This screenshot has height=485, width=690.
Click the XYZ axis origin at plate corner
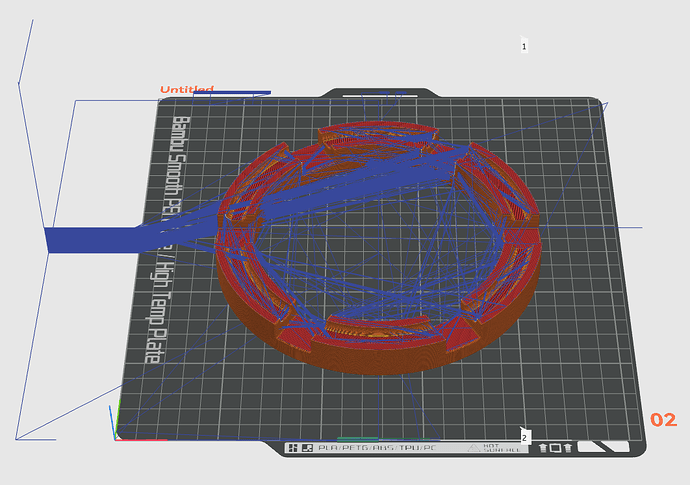point(115,438)
